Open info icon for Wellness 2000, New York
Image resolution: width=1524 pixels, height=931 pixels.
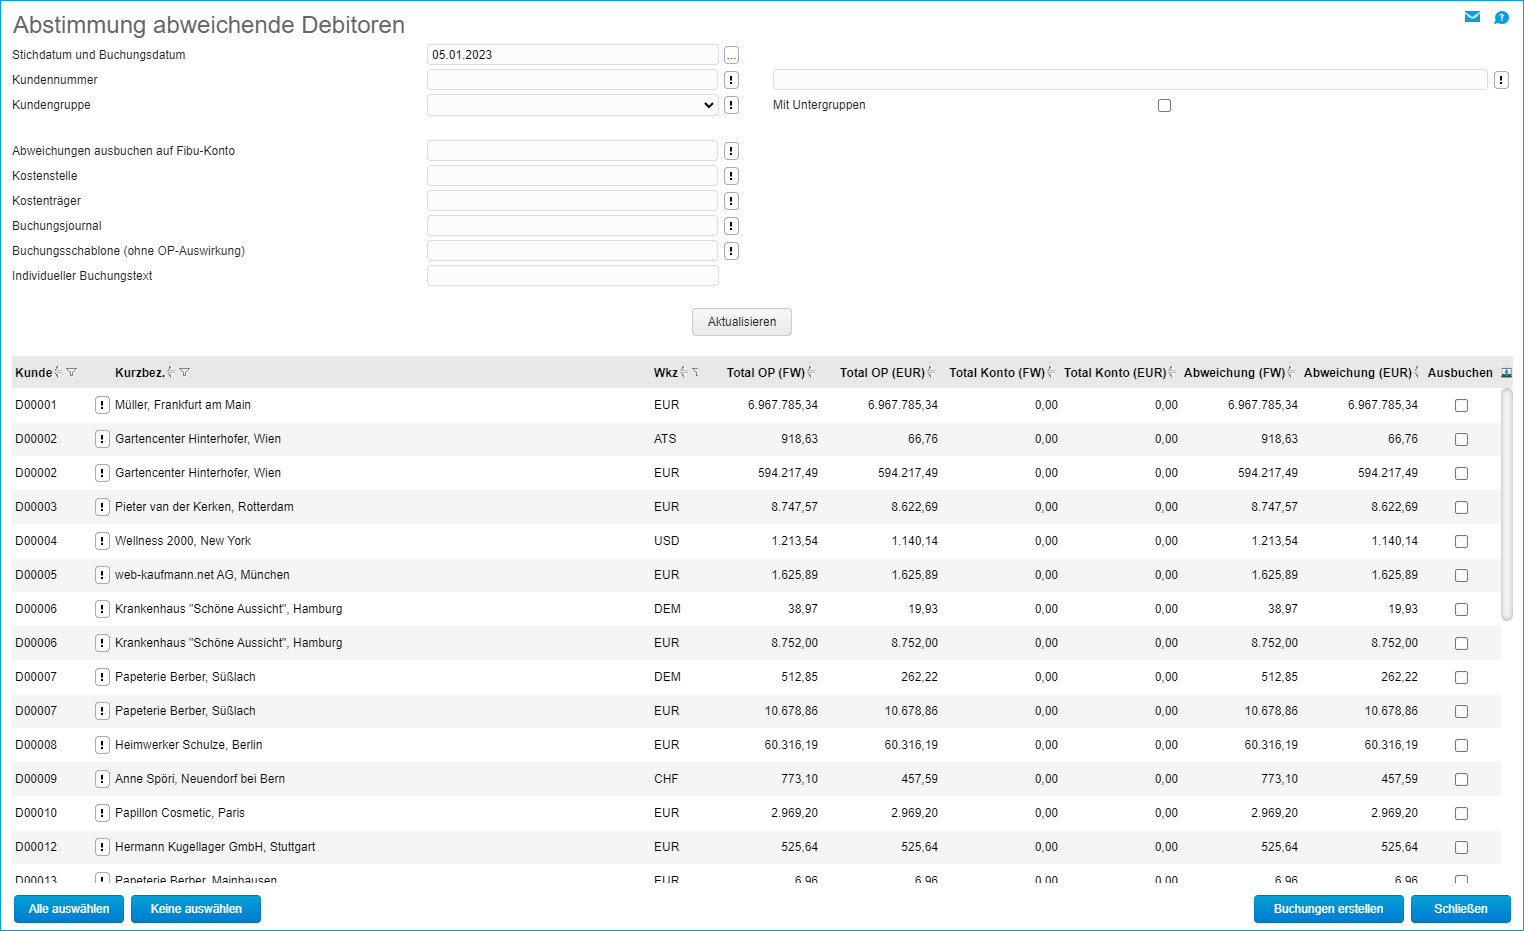tap(102, 541)
